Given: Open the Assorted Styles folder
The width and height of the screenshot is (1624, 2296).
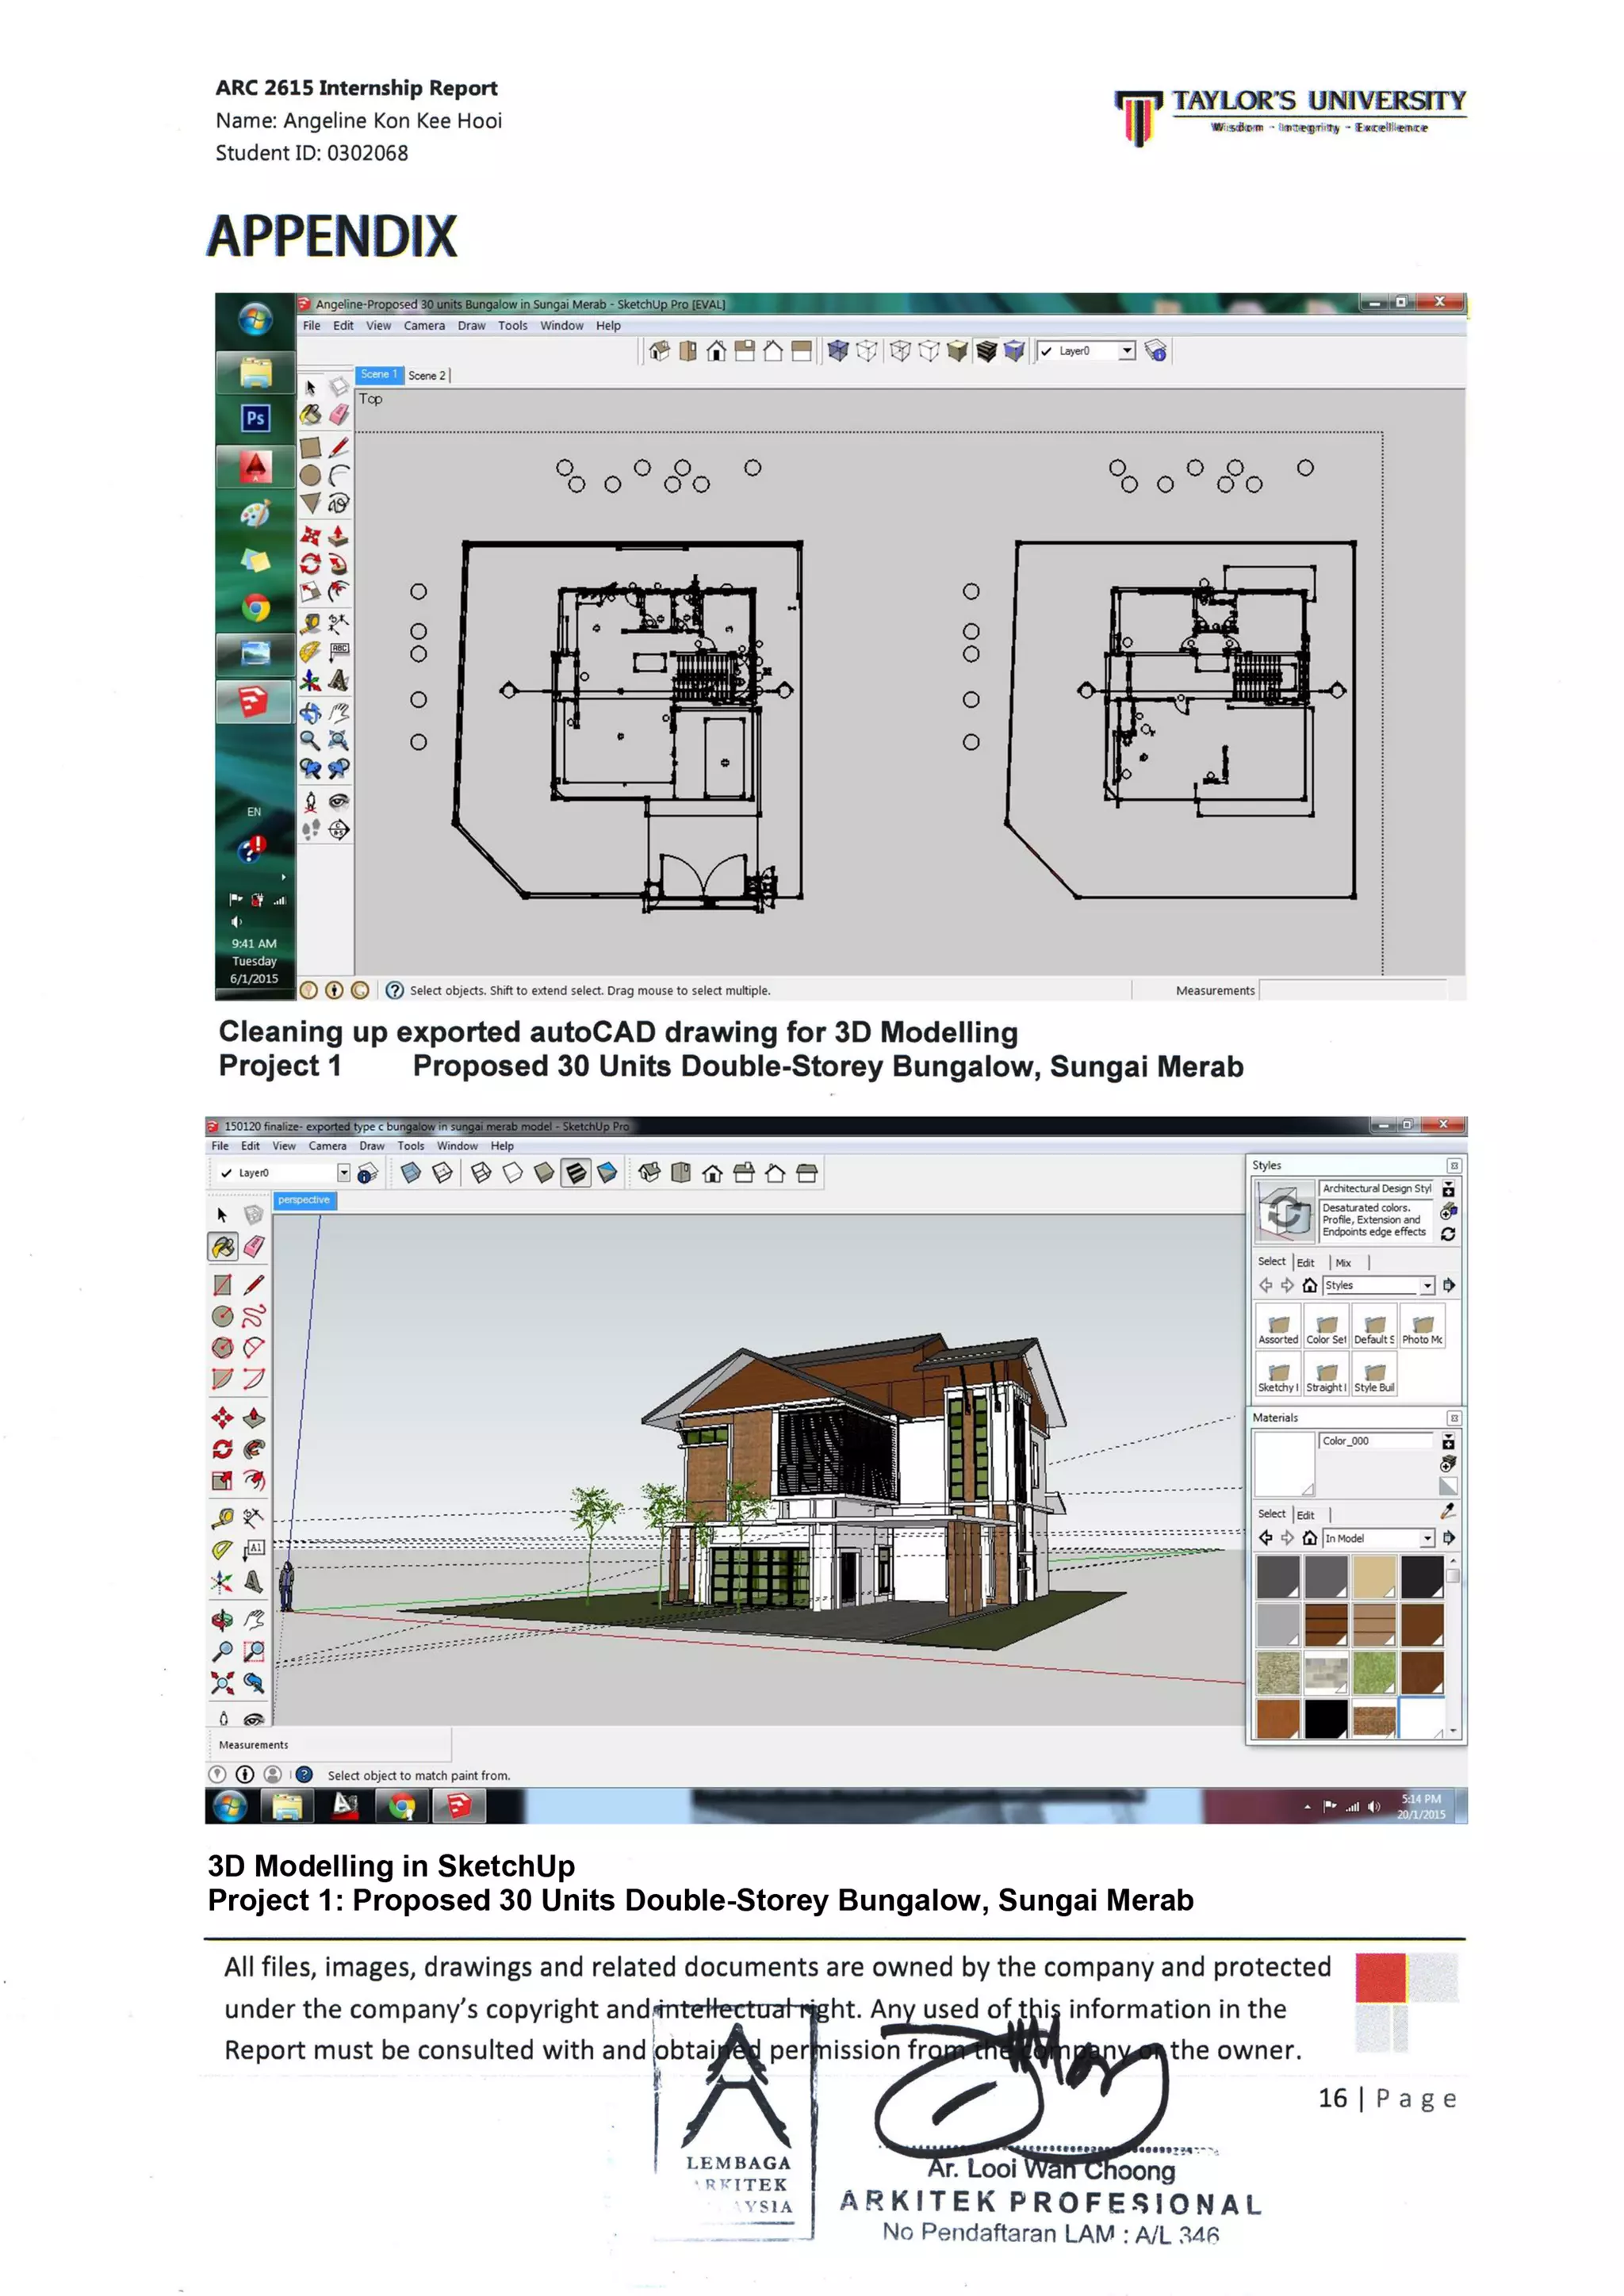Looking at the screenshot, I should [1278, 1328].
